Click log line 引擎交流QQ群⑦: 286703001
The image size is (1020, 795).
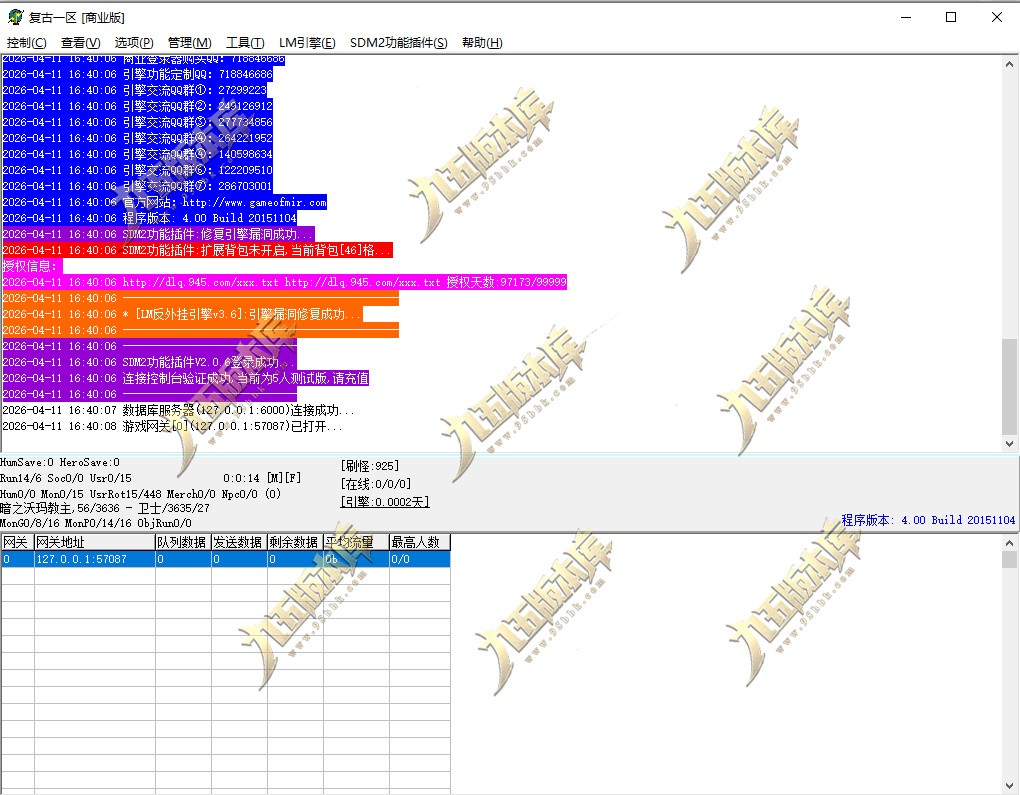point(137,186)
